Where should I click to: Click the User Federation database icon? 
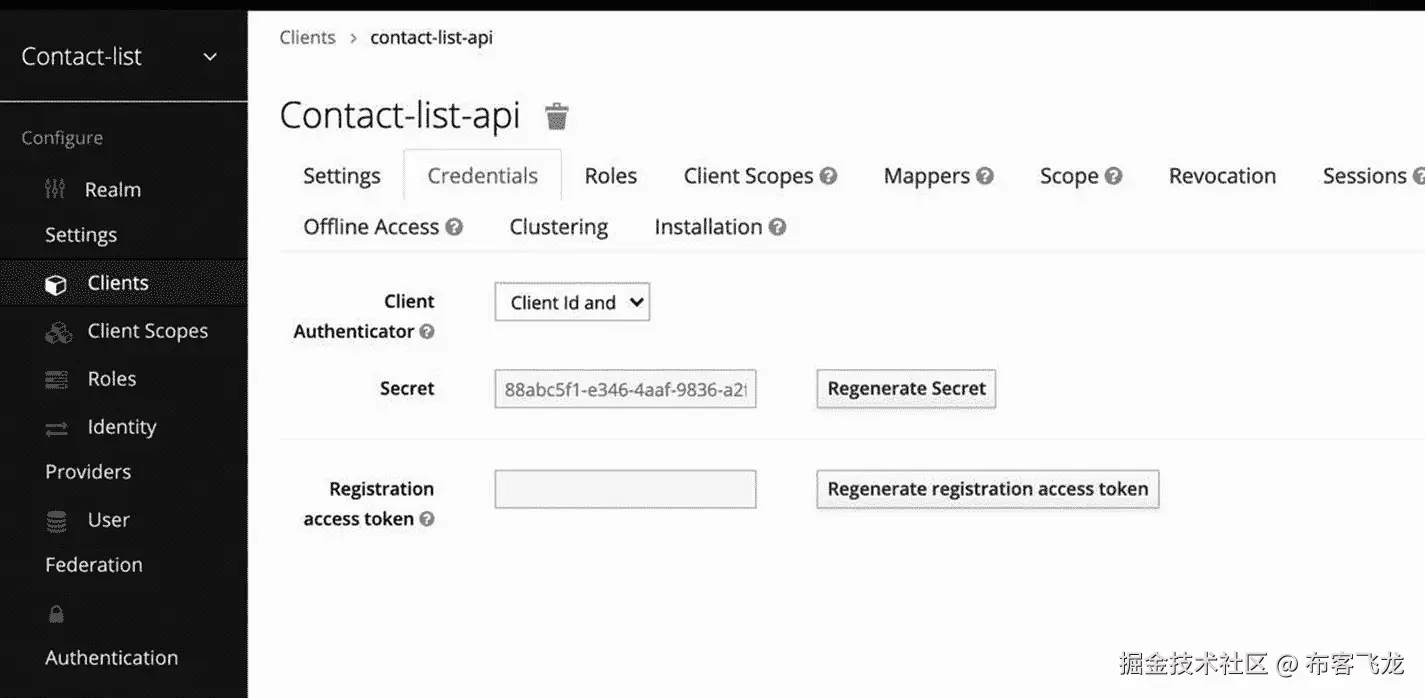tap(57, 520)
